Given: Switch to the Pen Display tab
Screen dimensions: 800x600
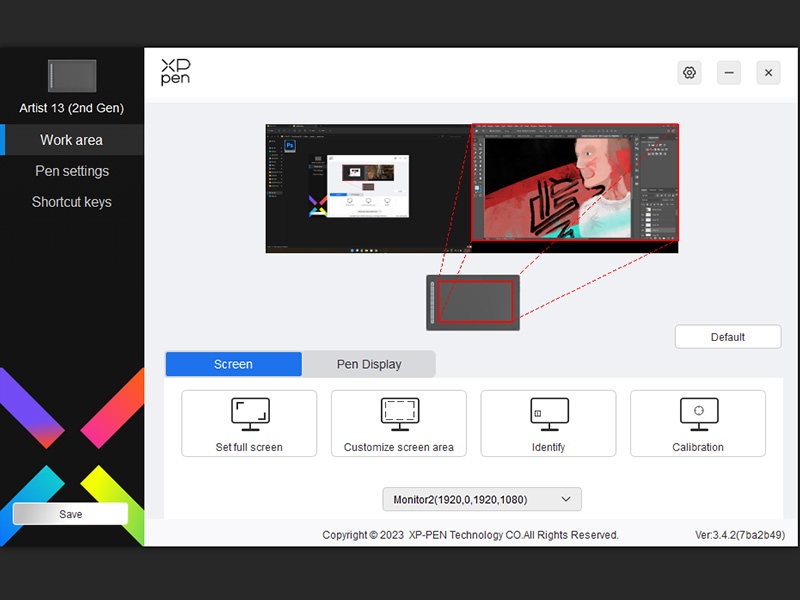Looking at the screenshot, I should tap(369, 364).
